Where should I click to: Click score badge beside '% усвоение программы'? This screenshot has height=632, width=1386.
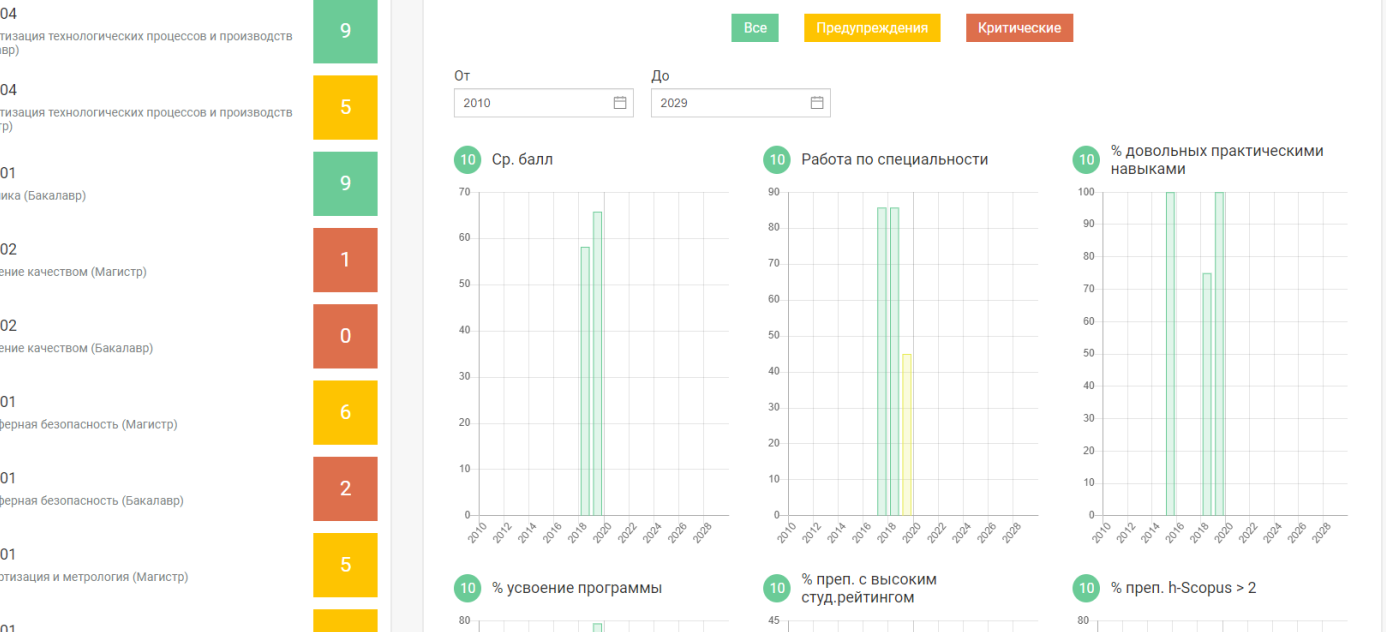click(x=467, y=588)
